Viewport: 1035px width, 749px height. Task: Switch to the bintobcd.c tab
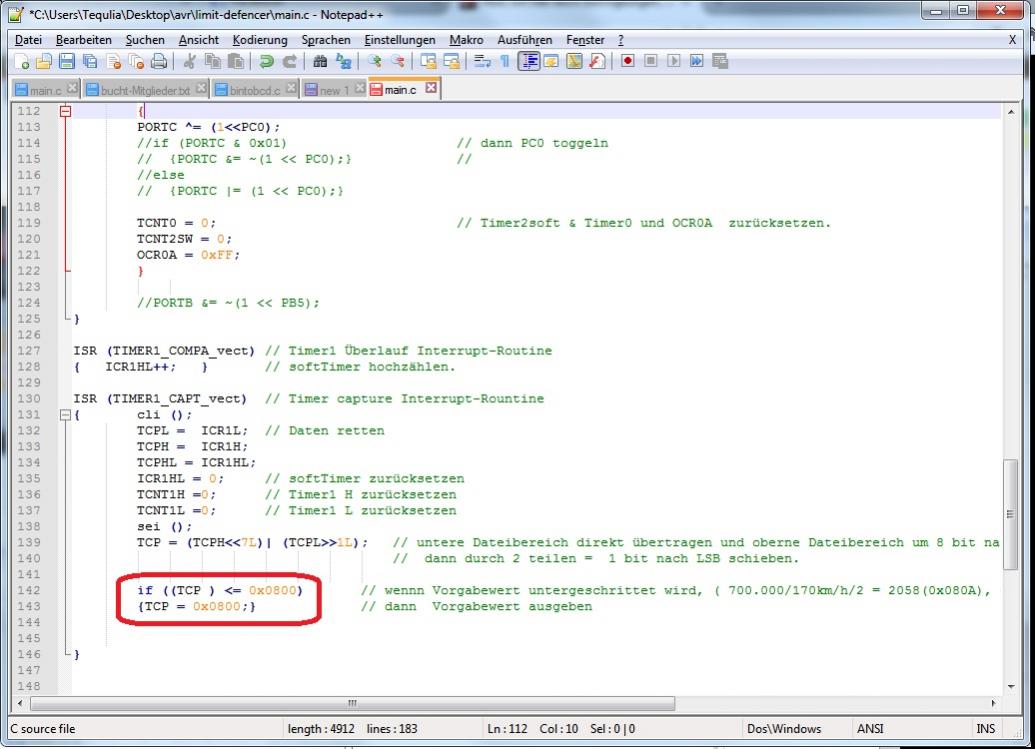point(255,90)
